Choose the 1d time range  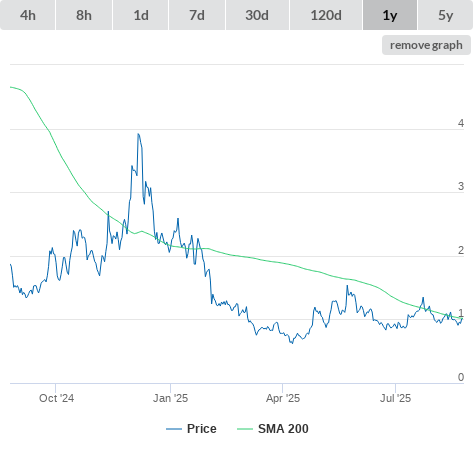[141, 15]
